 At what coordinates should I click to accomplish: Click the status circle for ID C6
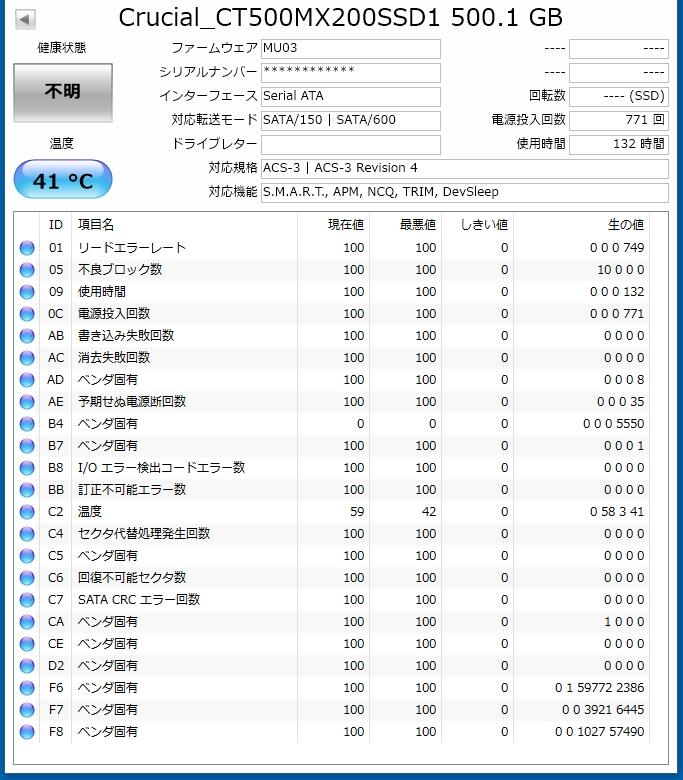pyautogui.click(x=27, y=578)
